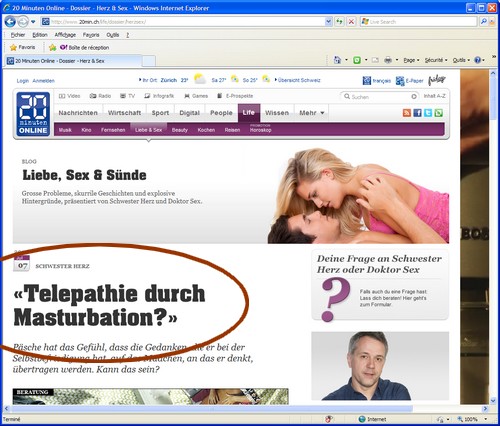The width and height of the screenshot is (500, 426).
Task: Open the question mark help menu
Action: pos(127,35)
